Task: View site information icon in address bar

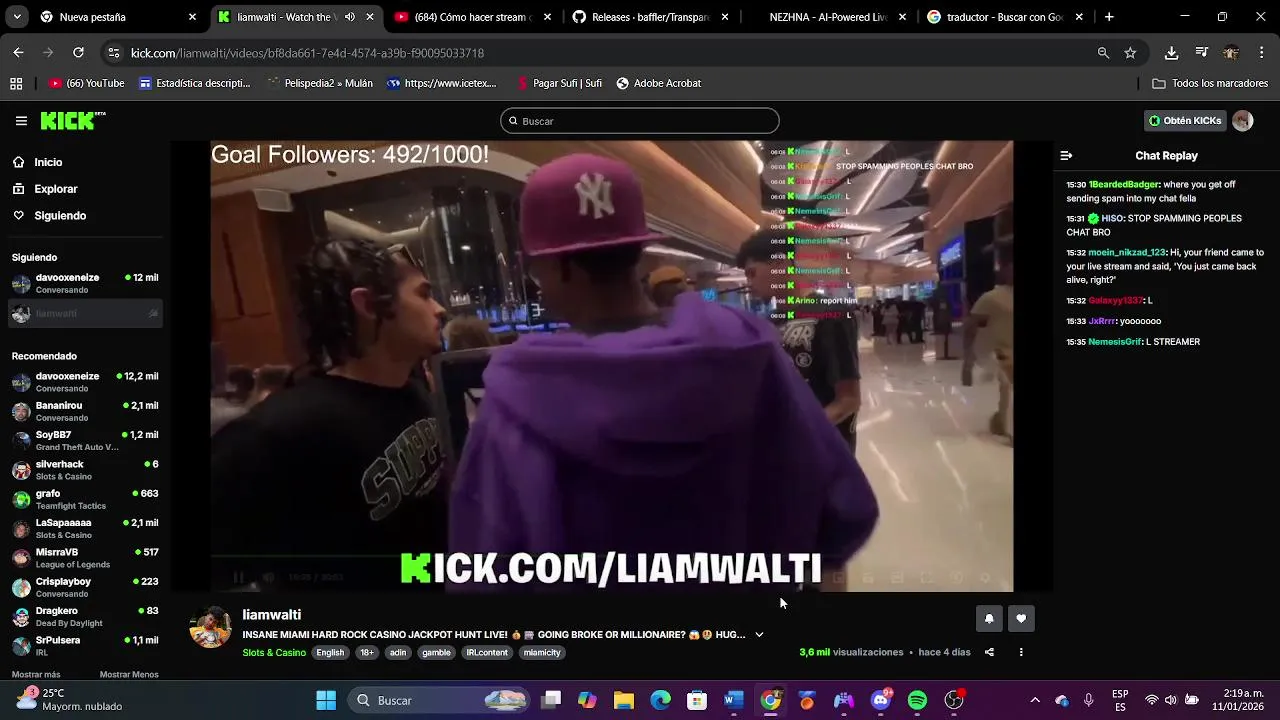Action: point(114,53)
